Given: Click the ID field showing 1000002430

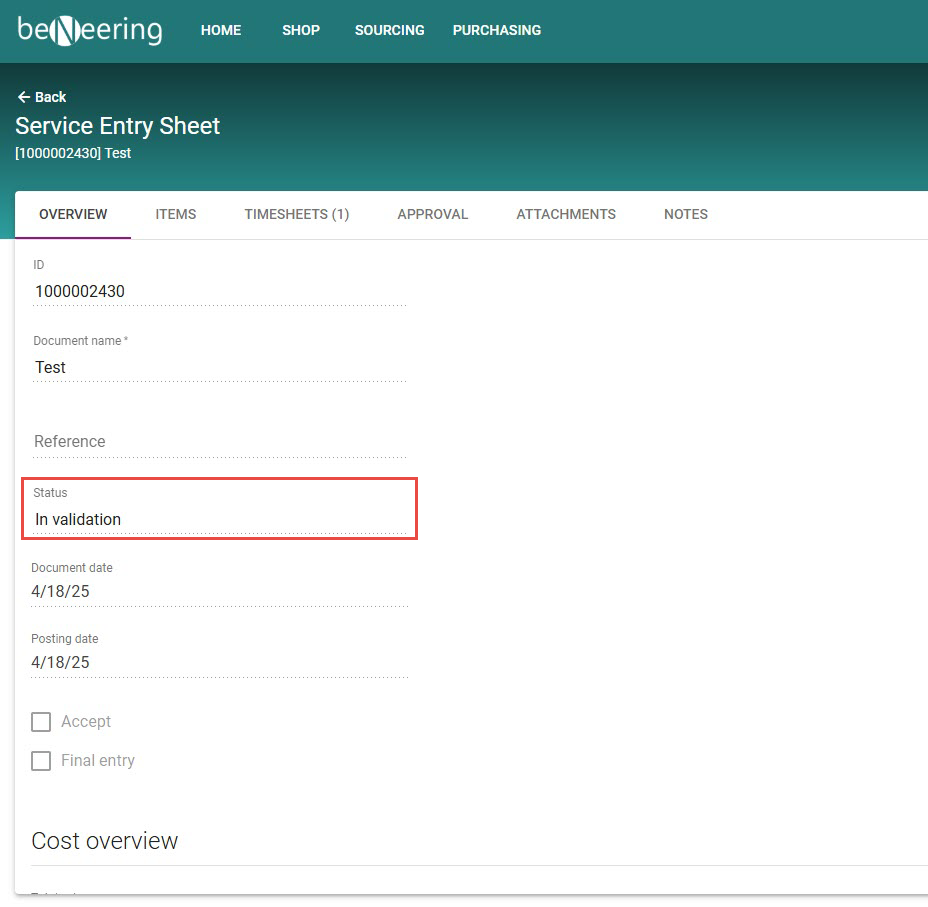Looking at the screenshot, I should pyautogui.click(x=220, y=292).
